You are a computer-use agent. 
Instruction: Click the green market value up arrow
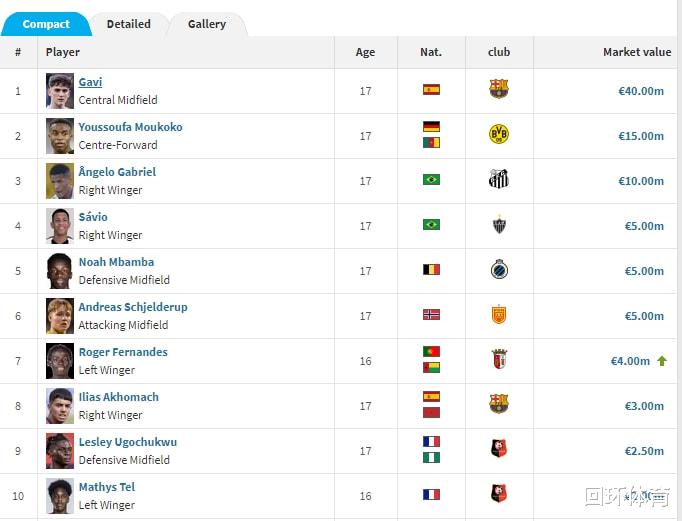click(662, 361)
